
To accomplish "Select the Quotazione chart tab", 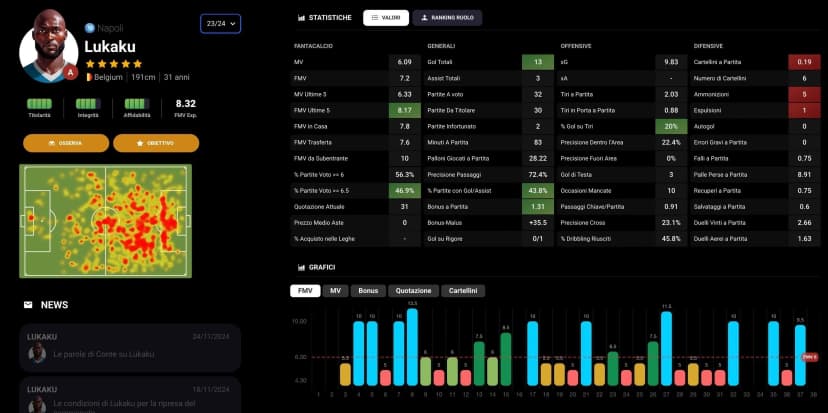I will 412,291.
